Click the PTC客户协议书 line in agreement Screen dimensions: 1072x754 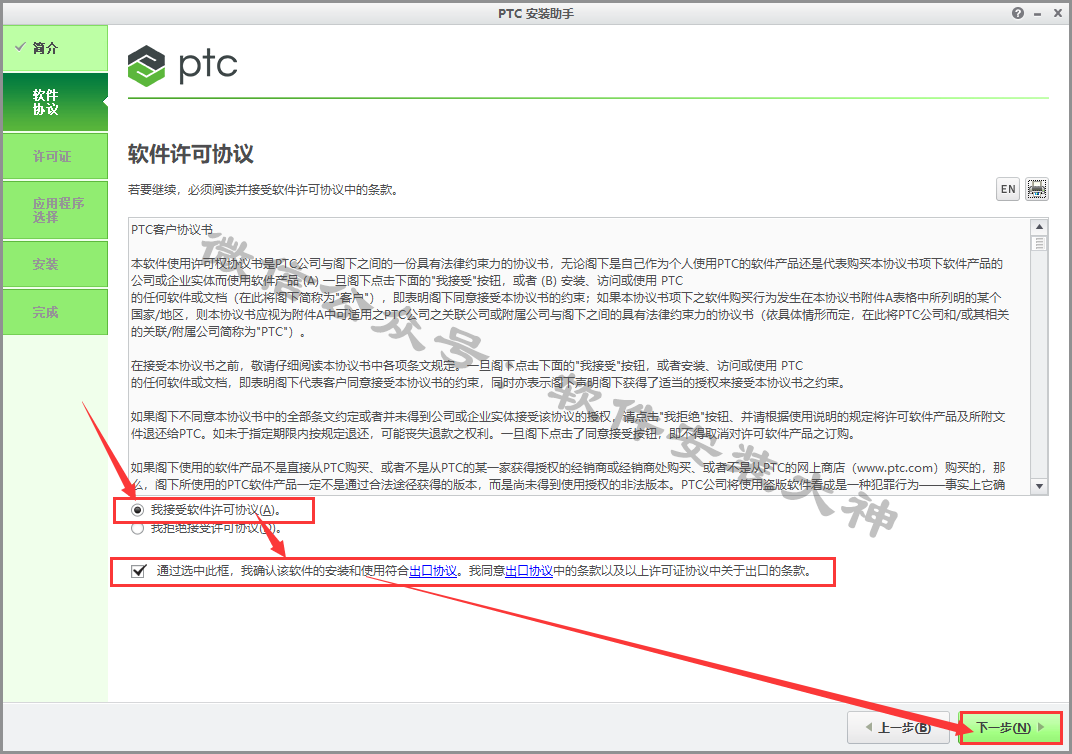(x=172, y=230)
